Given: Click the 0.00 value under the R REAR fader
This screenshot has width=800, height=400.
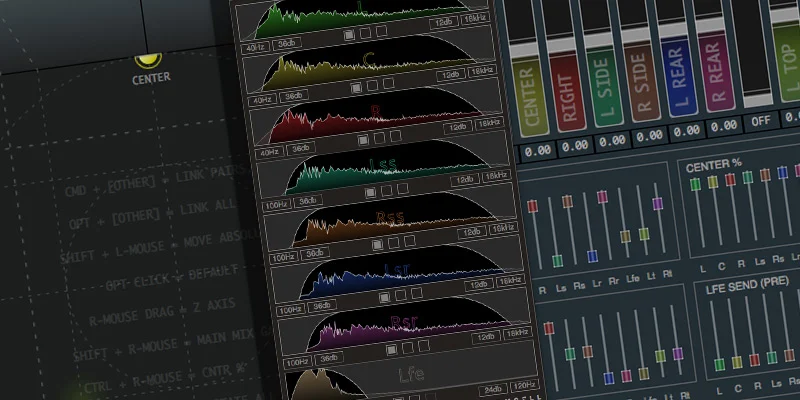Looking at the screenshot, I should [724, 126].
